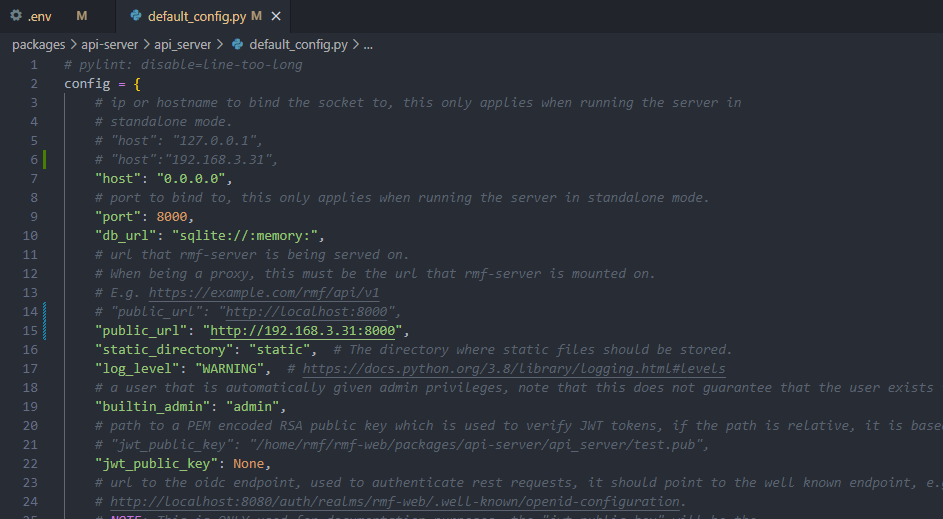Open the https://example.com/rmf/api/v1 link
Image resolution: width=943 pixels, height=519 pixels.
click(264, 293)
